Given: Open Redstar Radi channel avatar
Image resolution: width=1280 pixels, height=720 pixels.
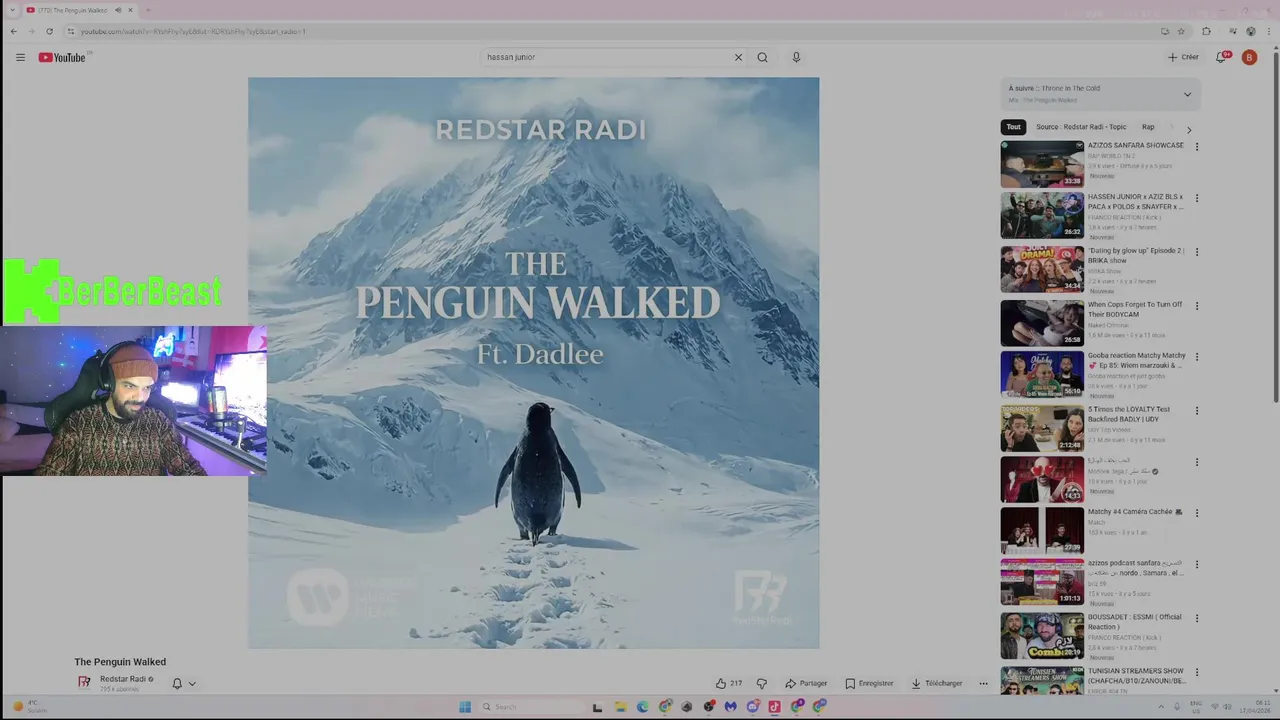Looking at the screenshot, I should pyautogui.click(x=85, y=683).
